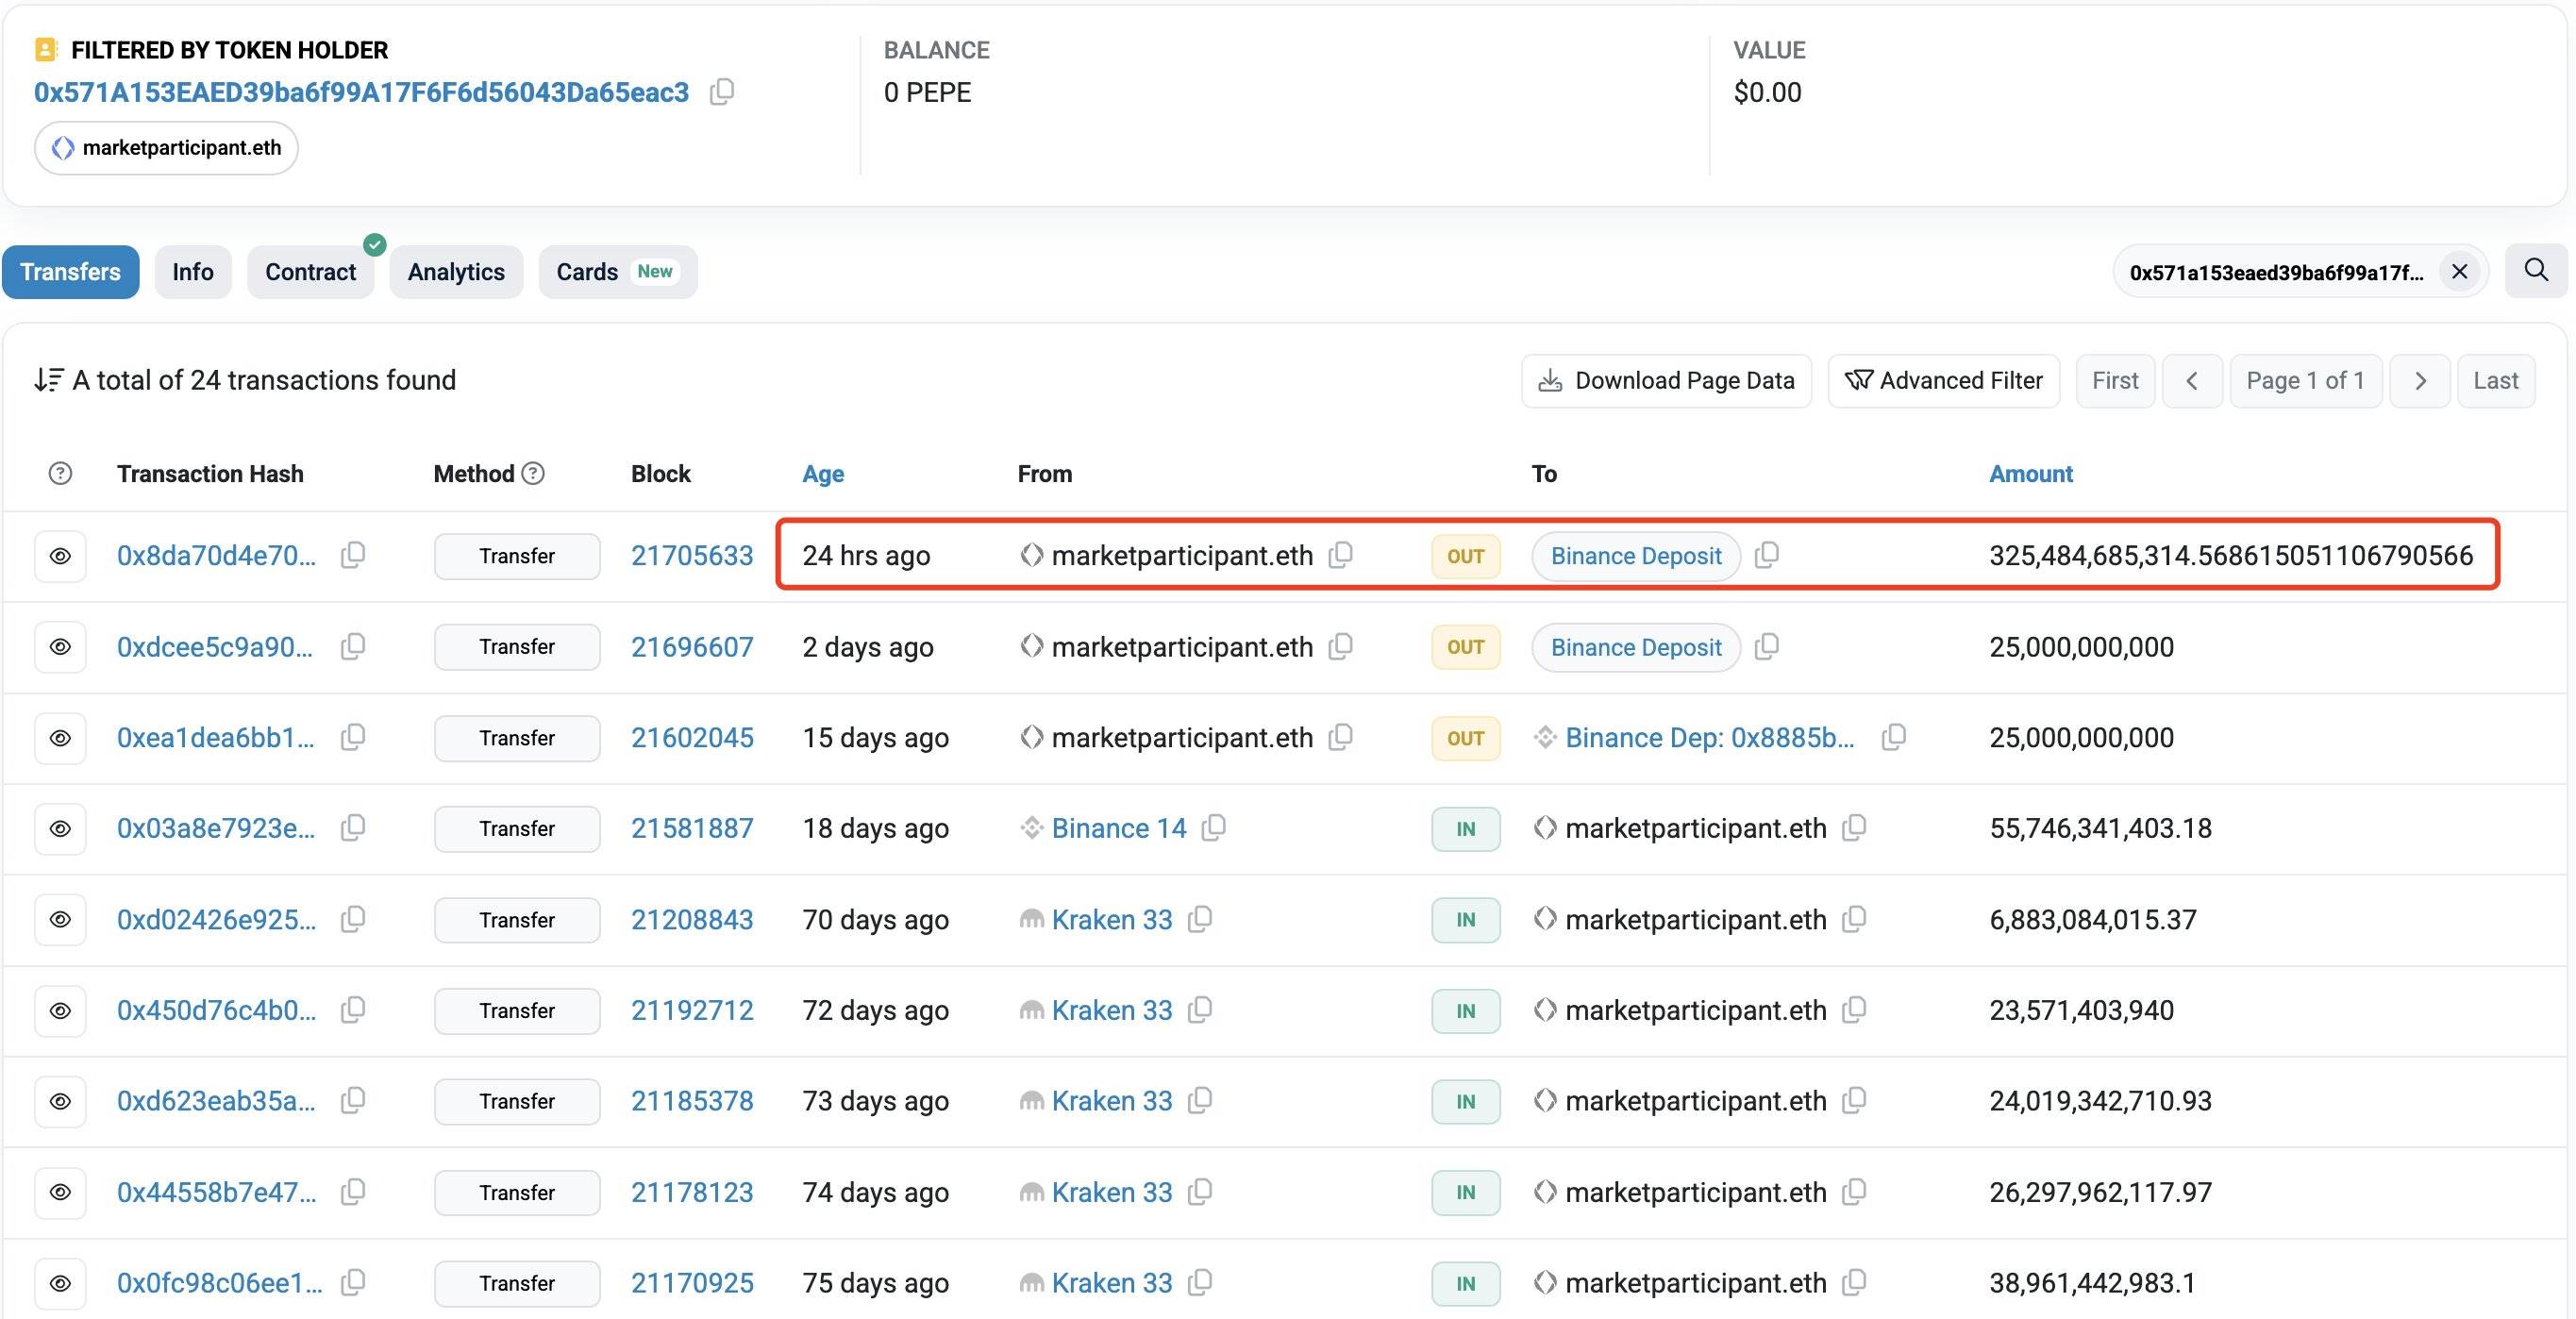2576x1319 pixels.
Task: Open the Analytics tab
Action: coord(456,272)
